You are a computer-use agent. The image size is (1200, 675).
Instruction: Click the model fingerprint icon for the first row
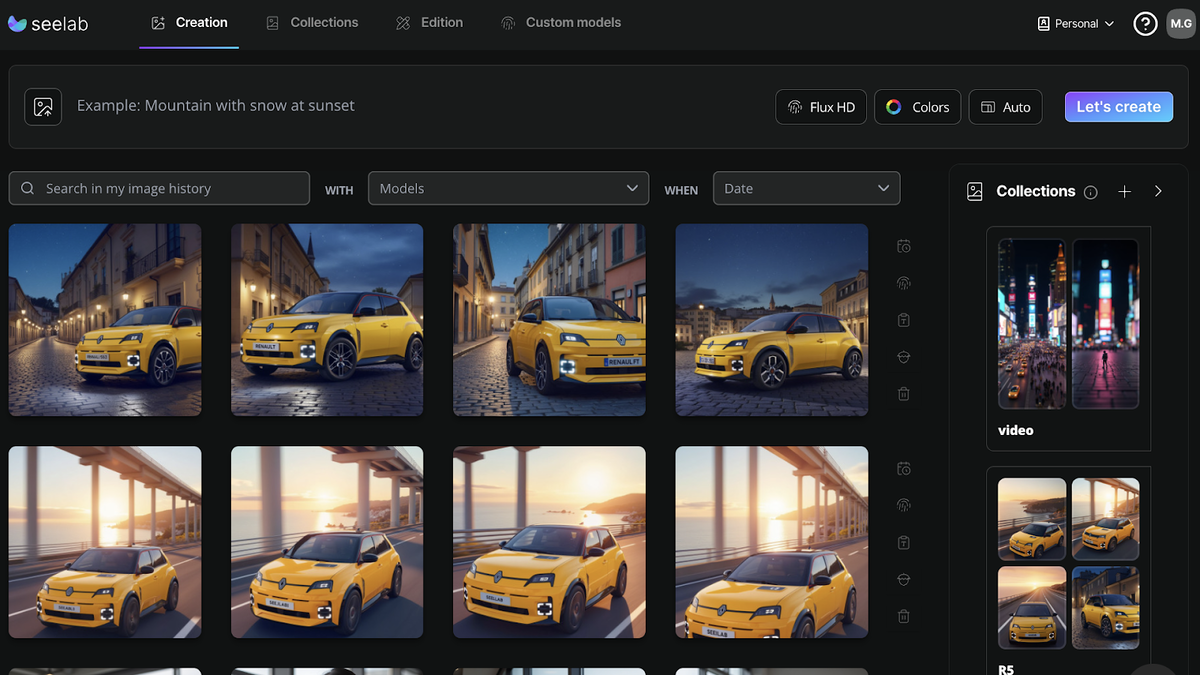pos(903,283)
